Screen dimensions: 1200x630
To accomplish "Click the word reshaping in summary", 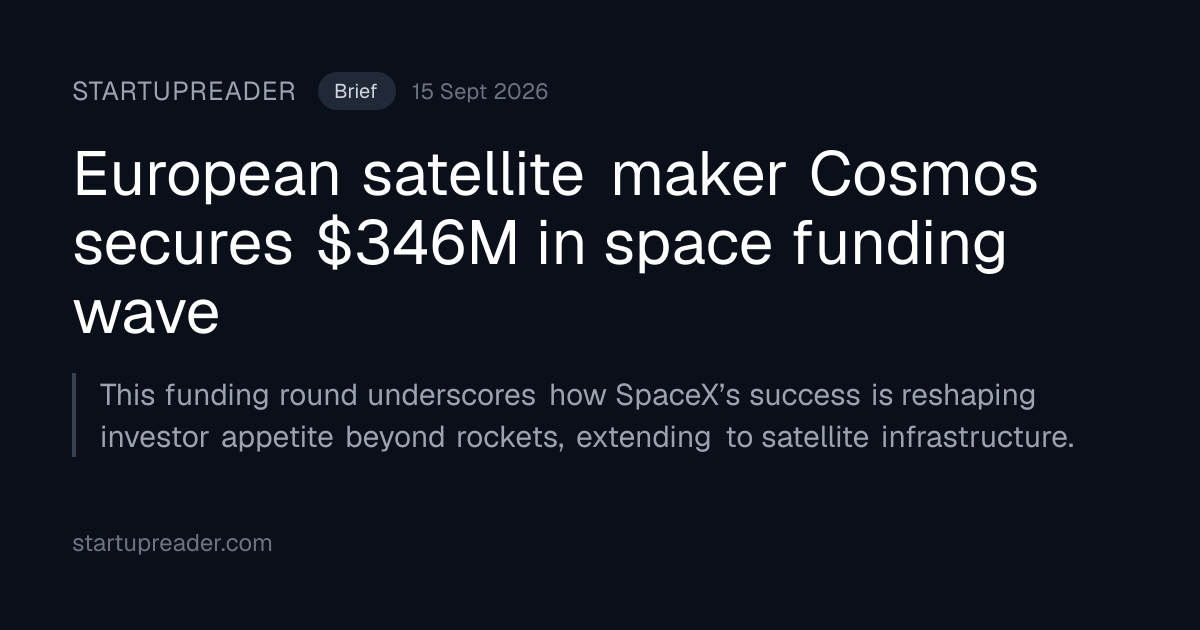I will [x=968, y=397].
